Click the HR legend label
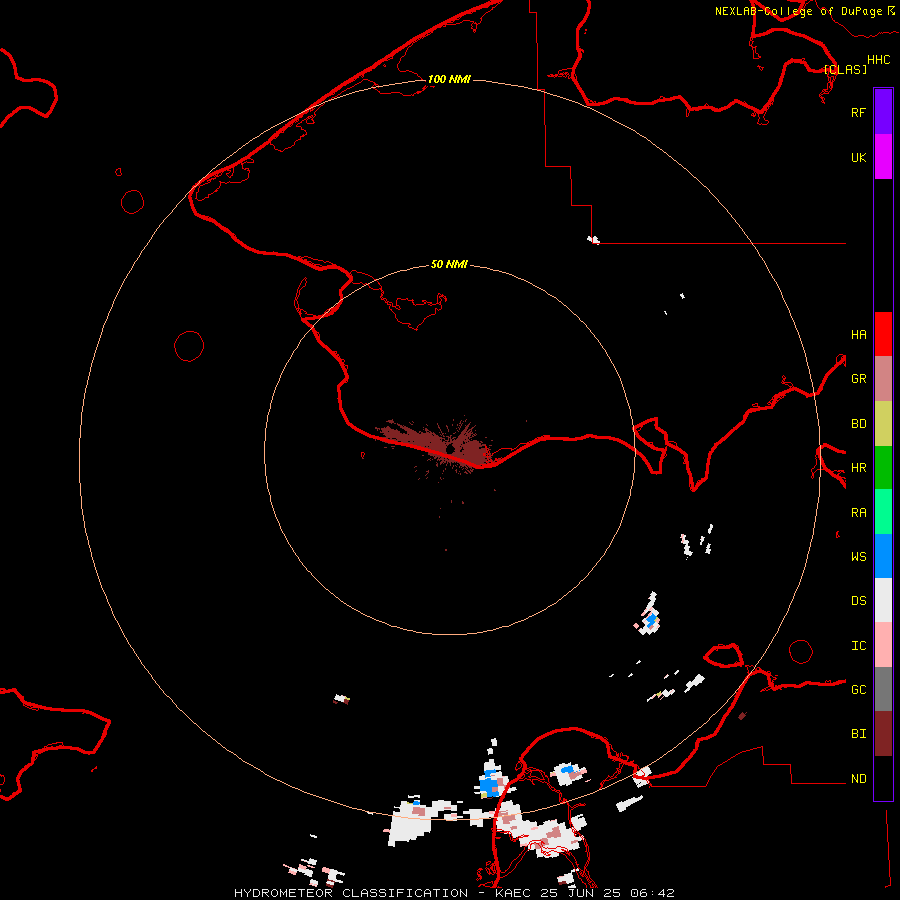900x900 pixels. click(x=858, y=468)
